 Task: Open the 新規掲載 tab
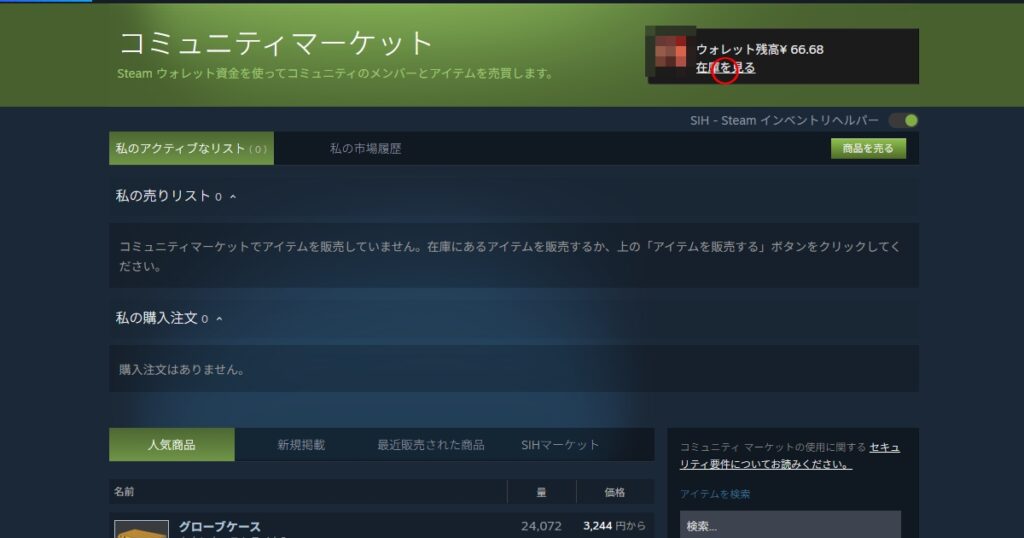click(300, 445)
